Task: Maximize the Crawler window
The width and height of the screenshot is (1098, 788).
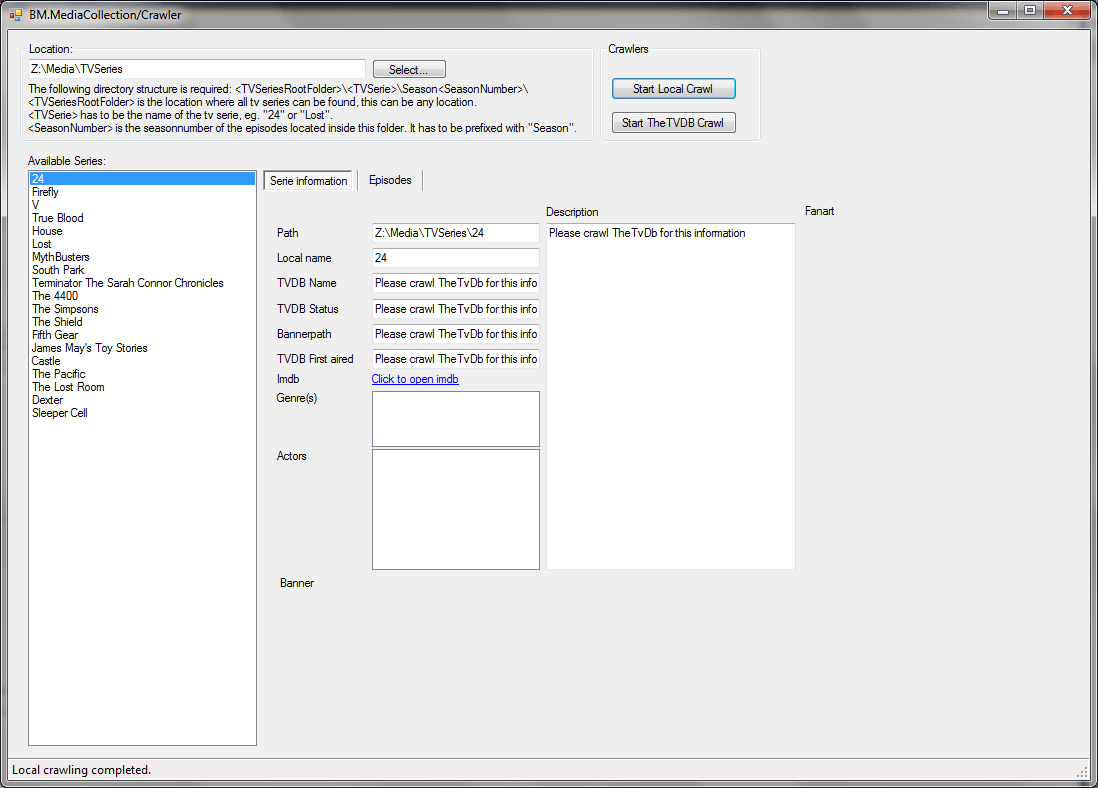Action: 1030,11
